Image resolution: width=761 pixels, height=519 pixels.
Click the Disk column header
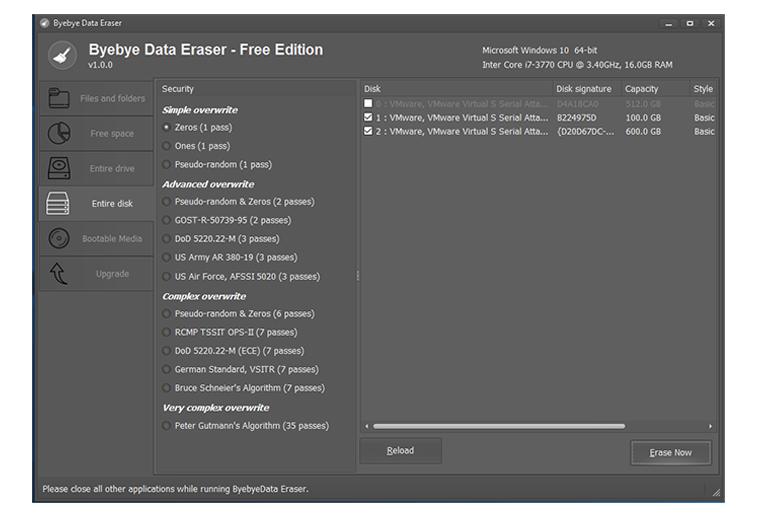[456, 89]
